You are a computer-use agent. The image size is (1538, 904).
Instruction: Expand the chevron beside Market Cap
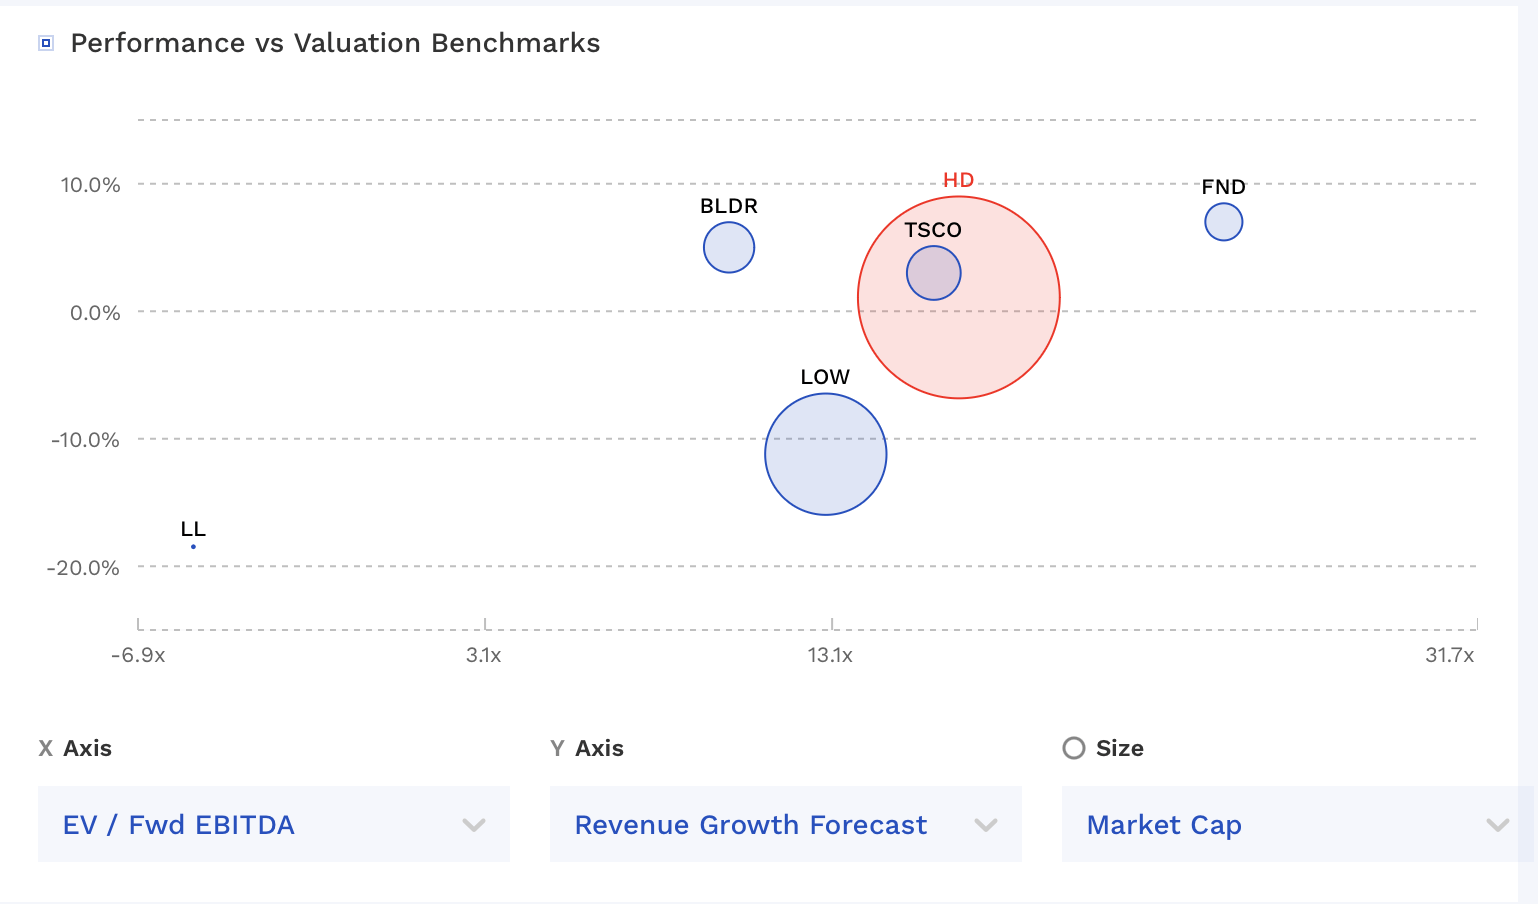click(1497, 825)
